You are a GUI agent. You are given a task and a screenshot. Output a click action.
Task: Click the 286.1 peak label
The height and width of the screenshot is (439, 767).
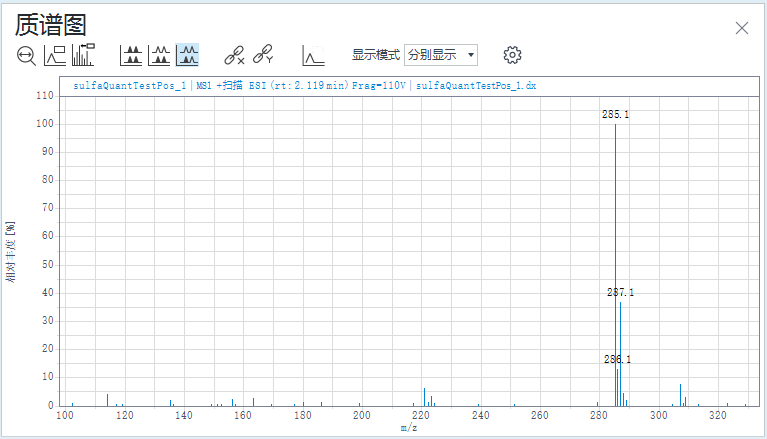[617, 360]
